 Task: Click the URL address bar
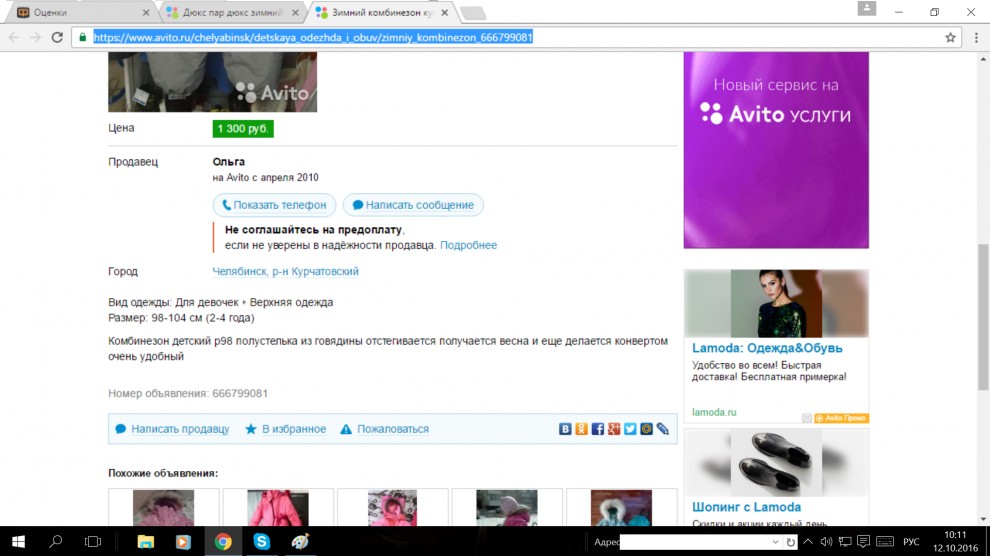point(515,37)
